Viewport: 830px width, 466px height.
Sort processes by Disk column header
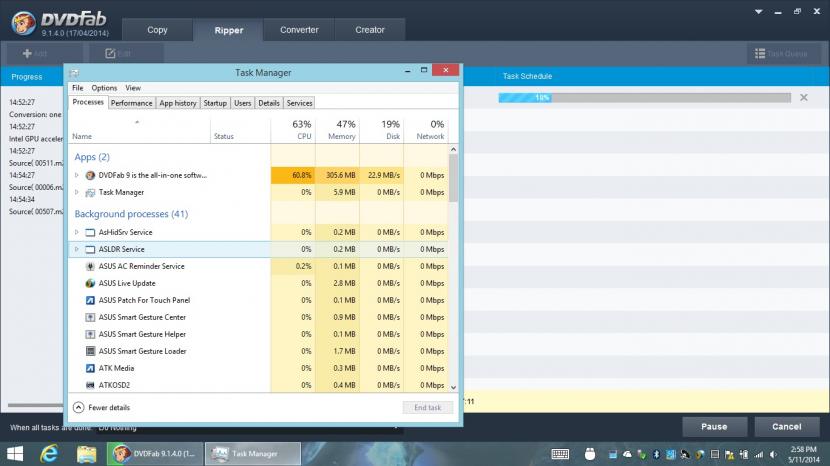pyautogui.click(x=382, y=130)
